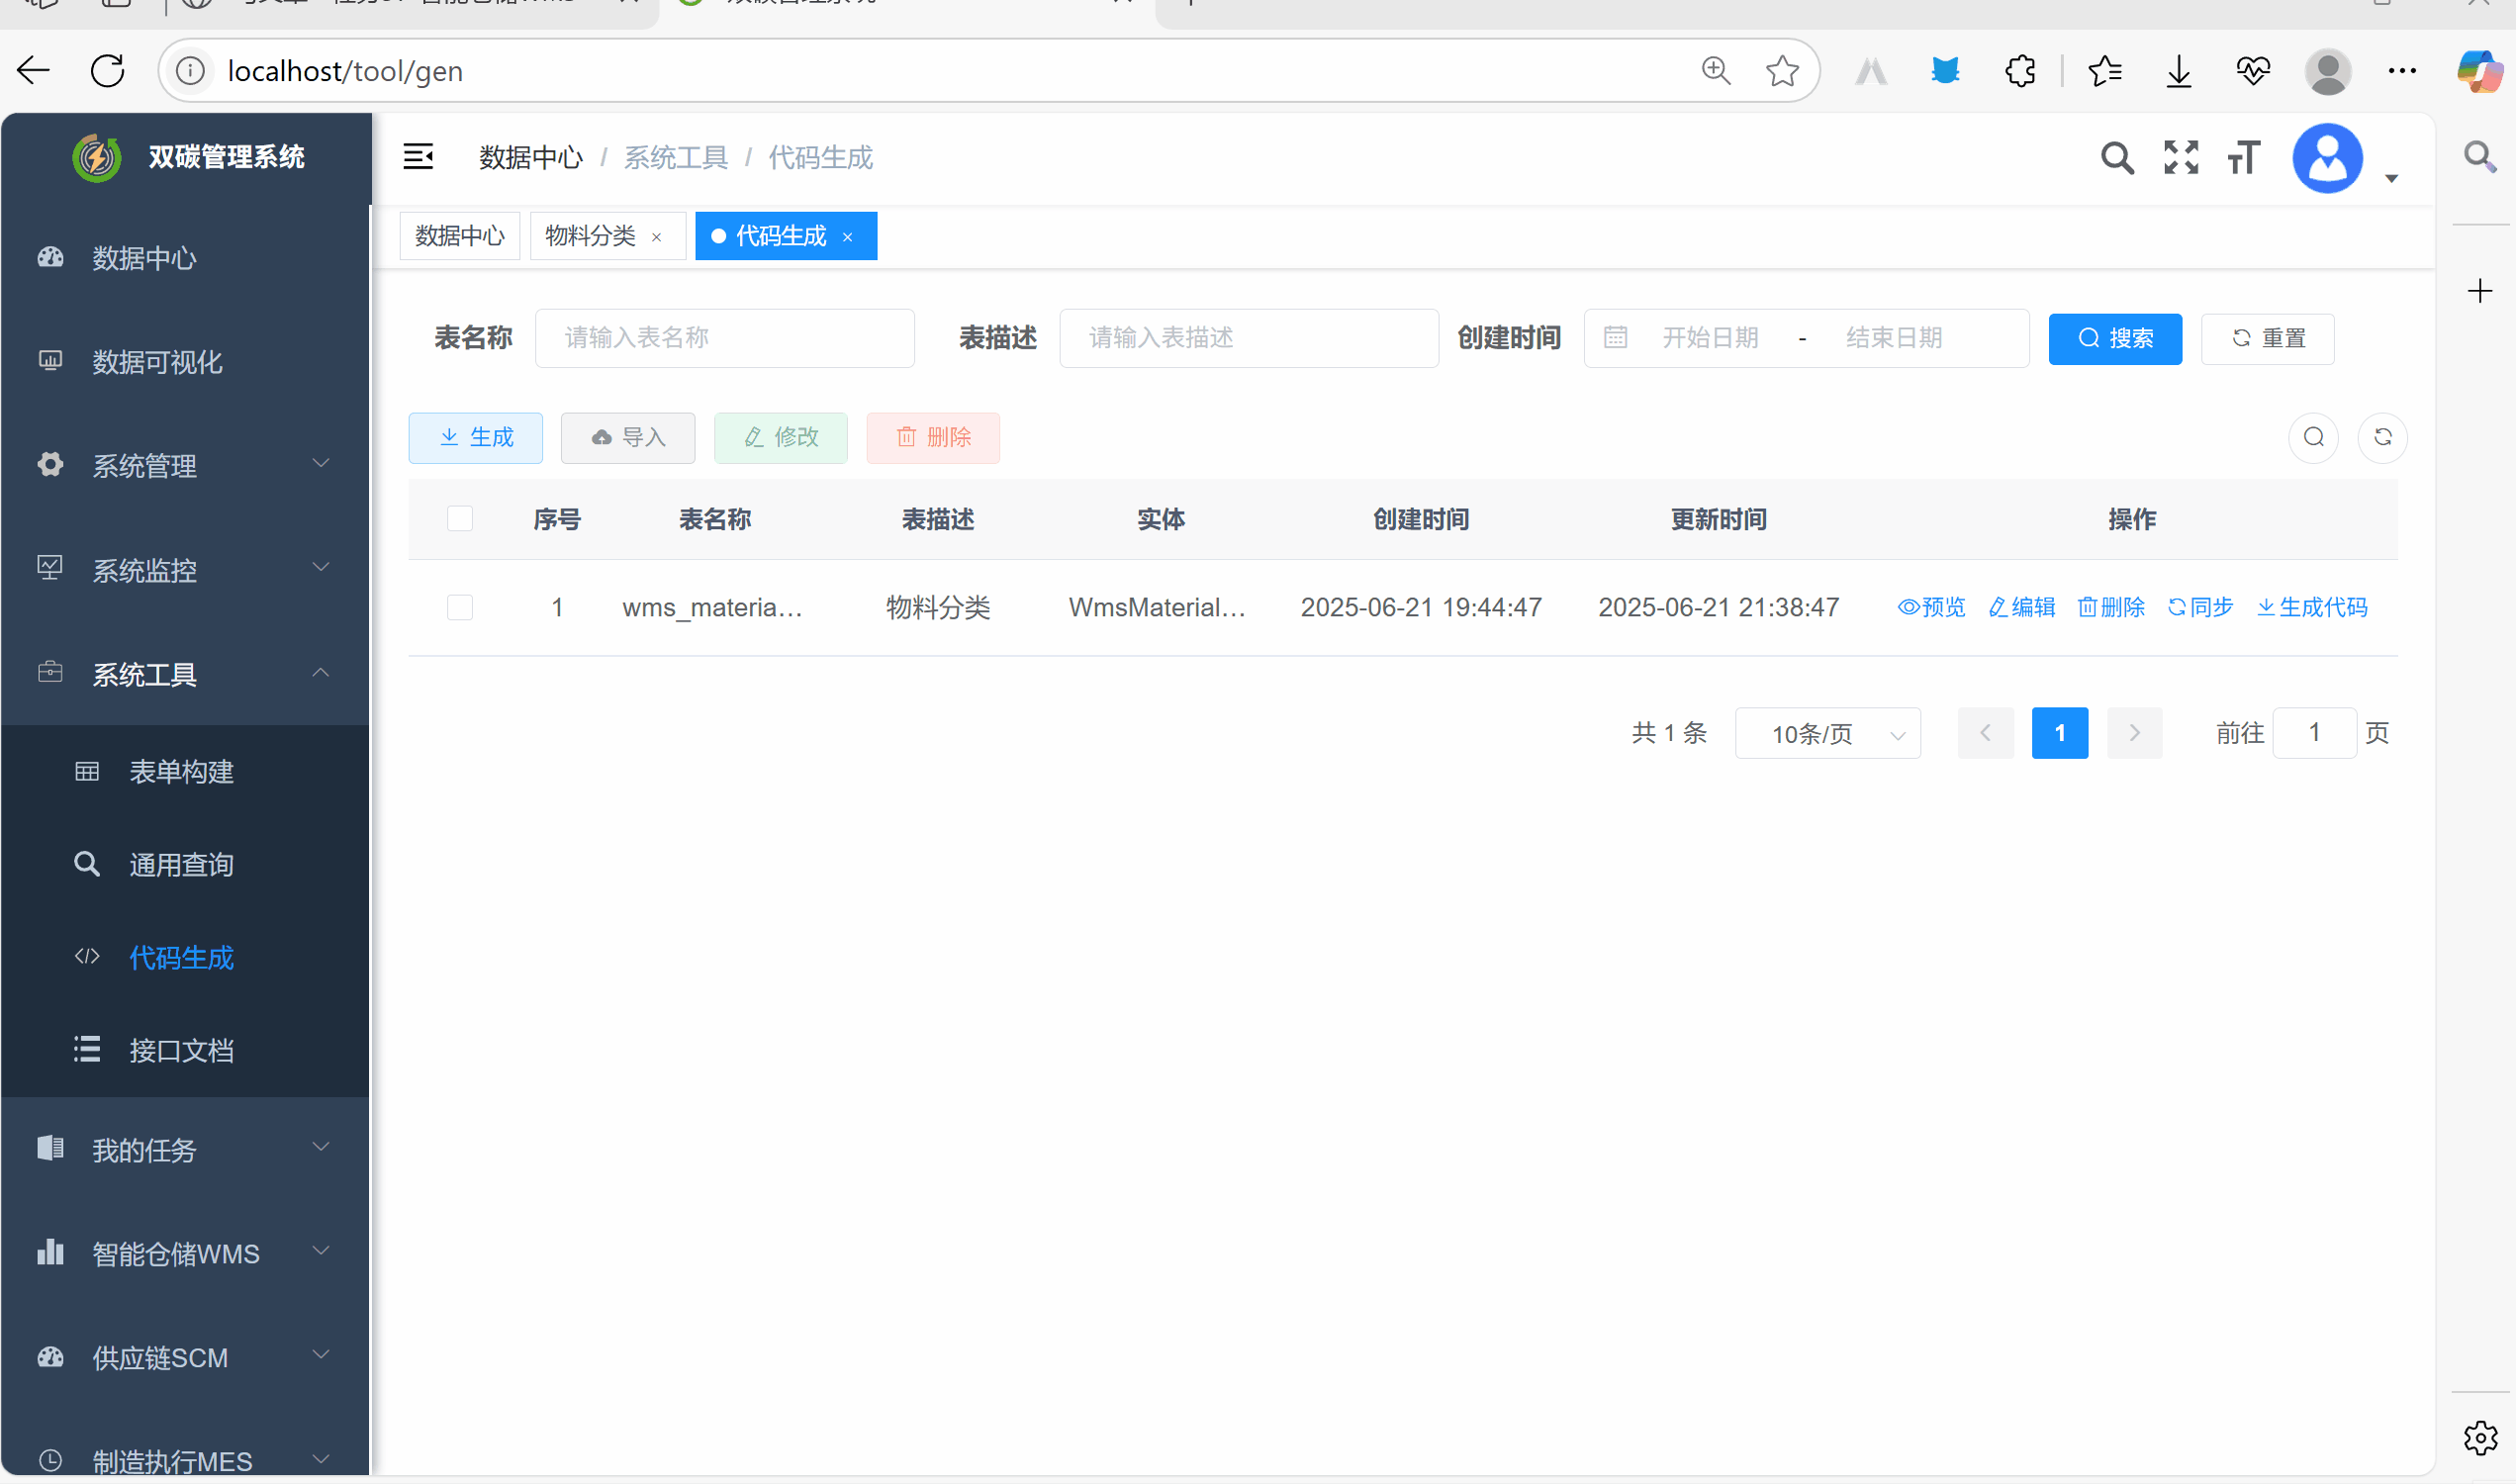
Task: Select the 数据中心 tab
Action: tap(459, 236)
